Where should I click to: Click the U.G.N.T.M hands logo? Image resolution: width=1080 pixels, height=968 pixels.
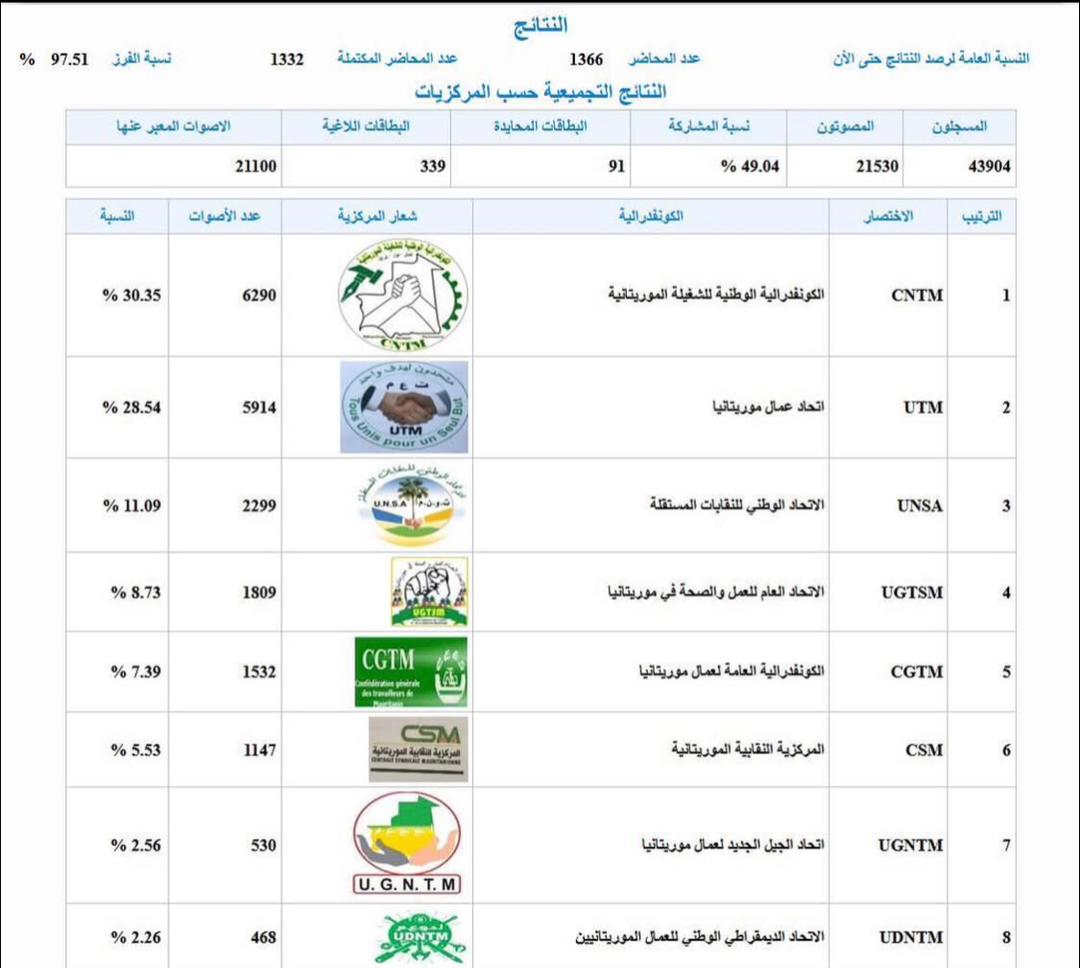(x=407, y=844)
